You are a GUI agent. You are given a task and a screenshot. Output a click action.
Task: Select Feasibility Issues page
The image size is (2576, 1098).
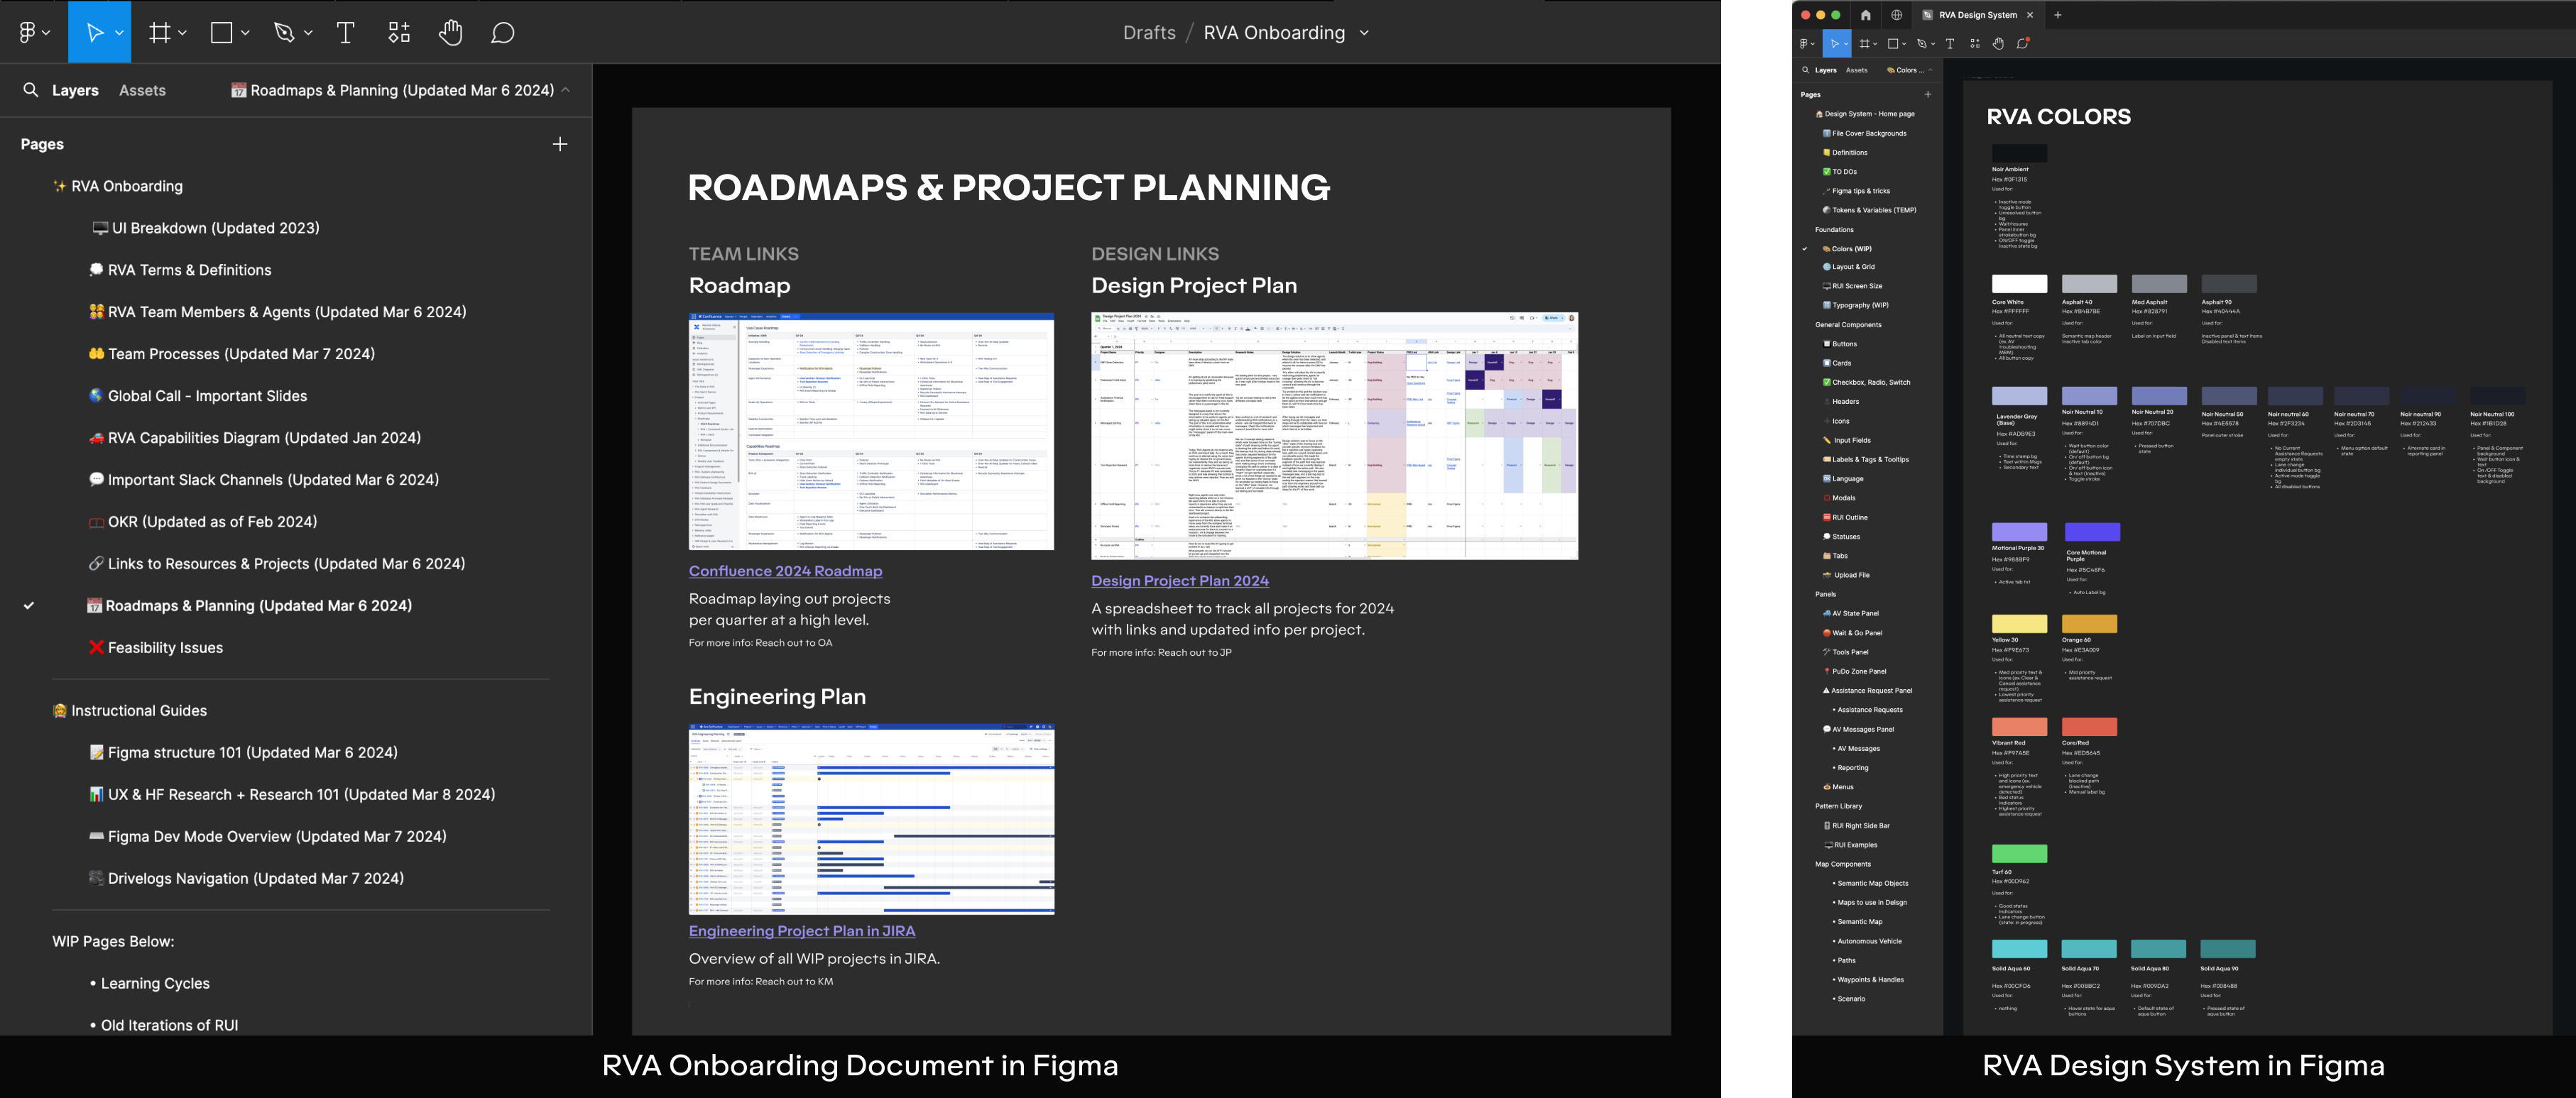coord(156,648)
